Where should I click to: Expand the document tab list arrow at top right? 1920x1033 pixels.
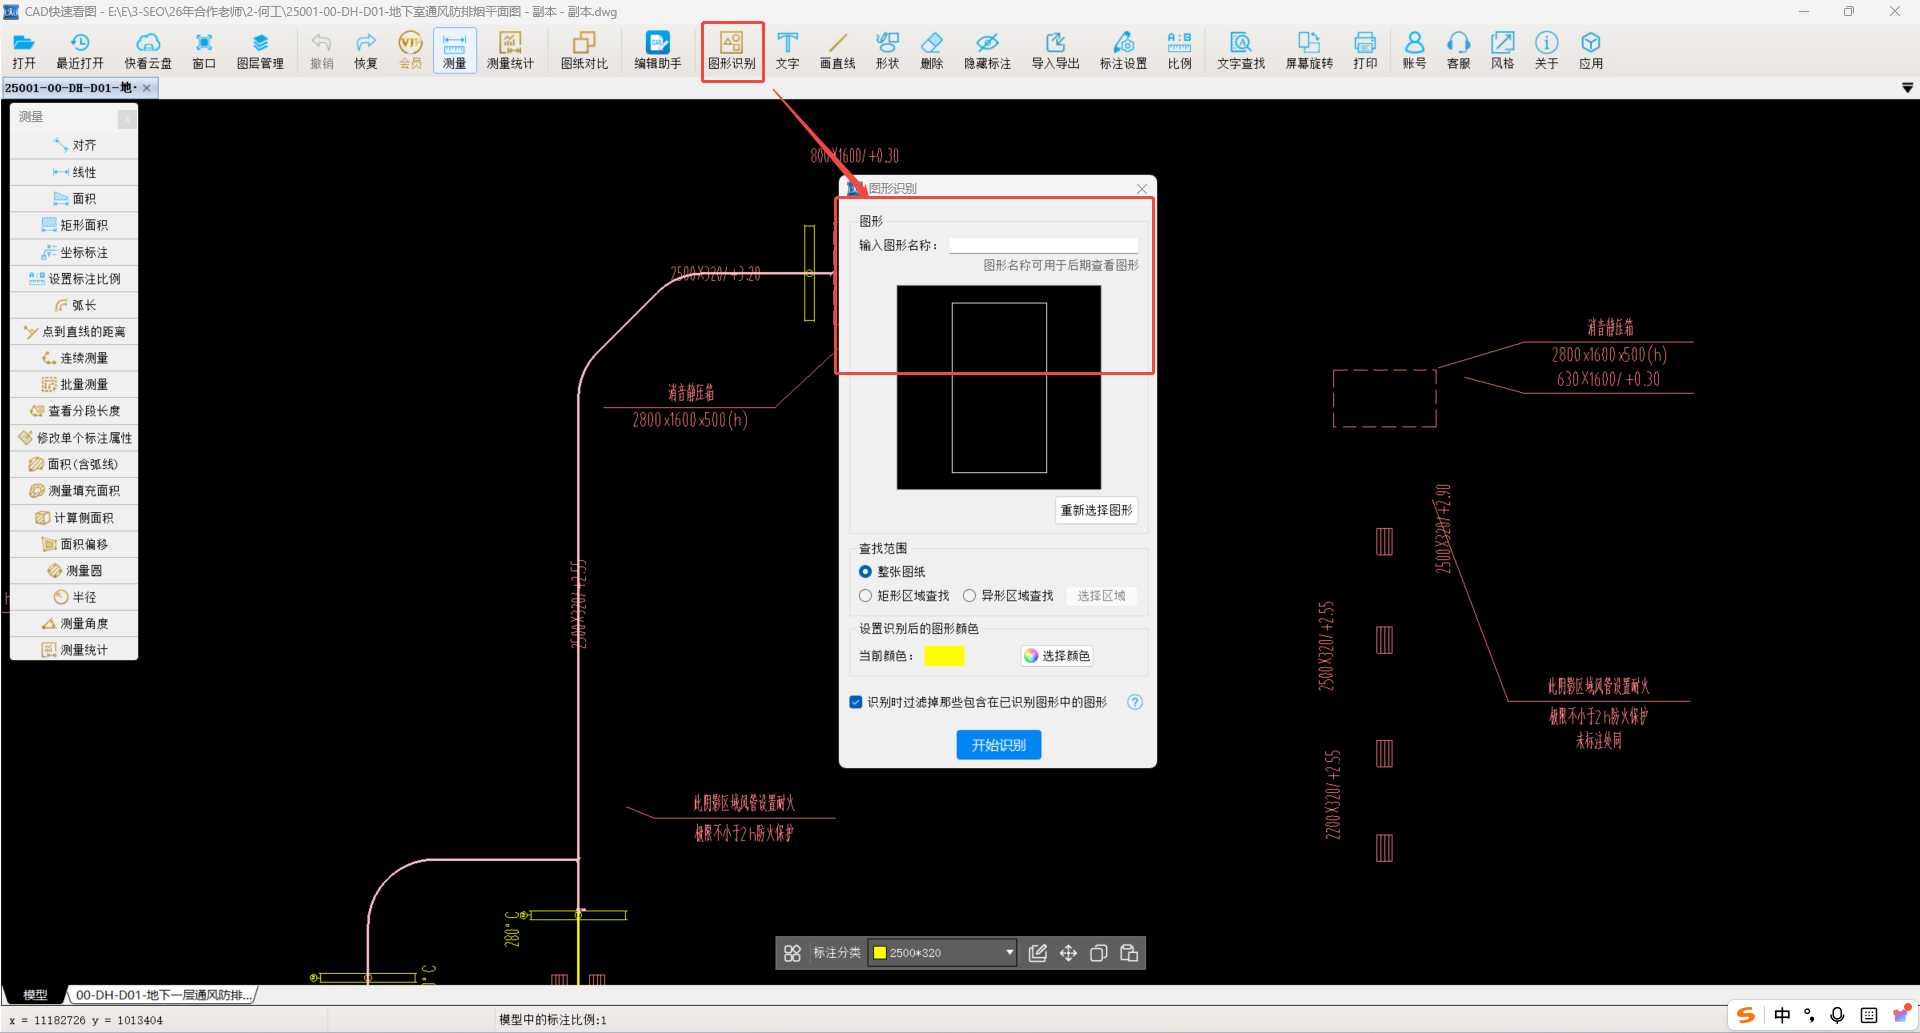point(1907,88)
